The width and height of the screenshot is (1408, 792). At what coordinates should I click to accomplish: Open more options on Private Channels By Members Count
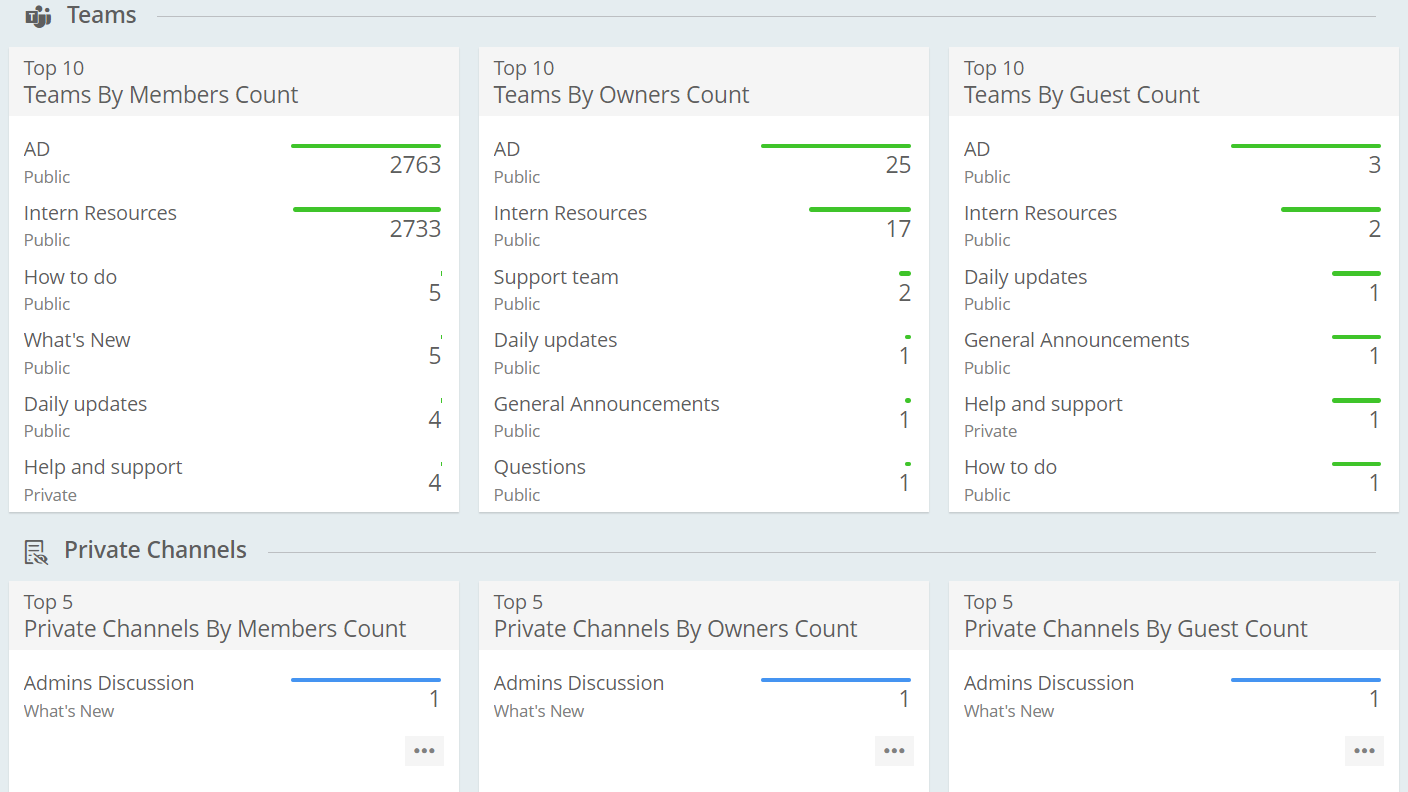coord(424,750)
